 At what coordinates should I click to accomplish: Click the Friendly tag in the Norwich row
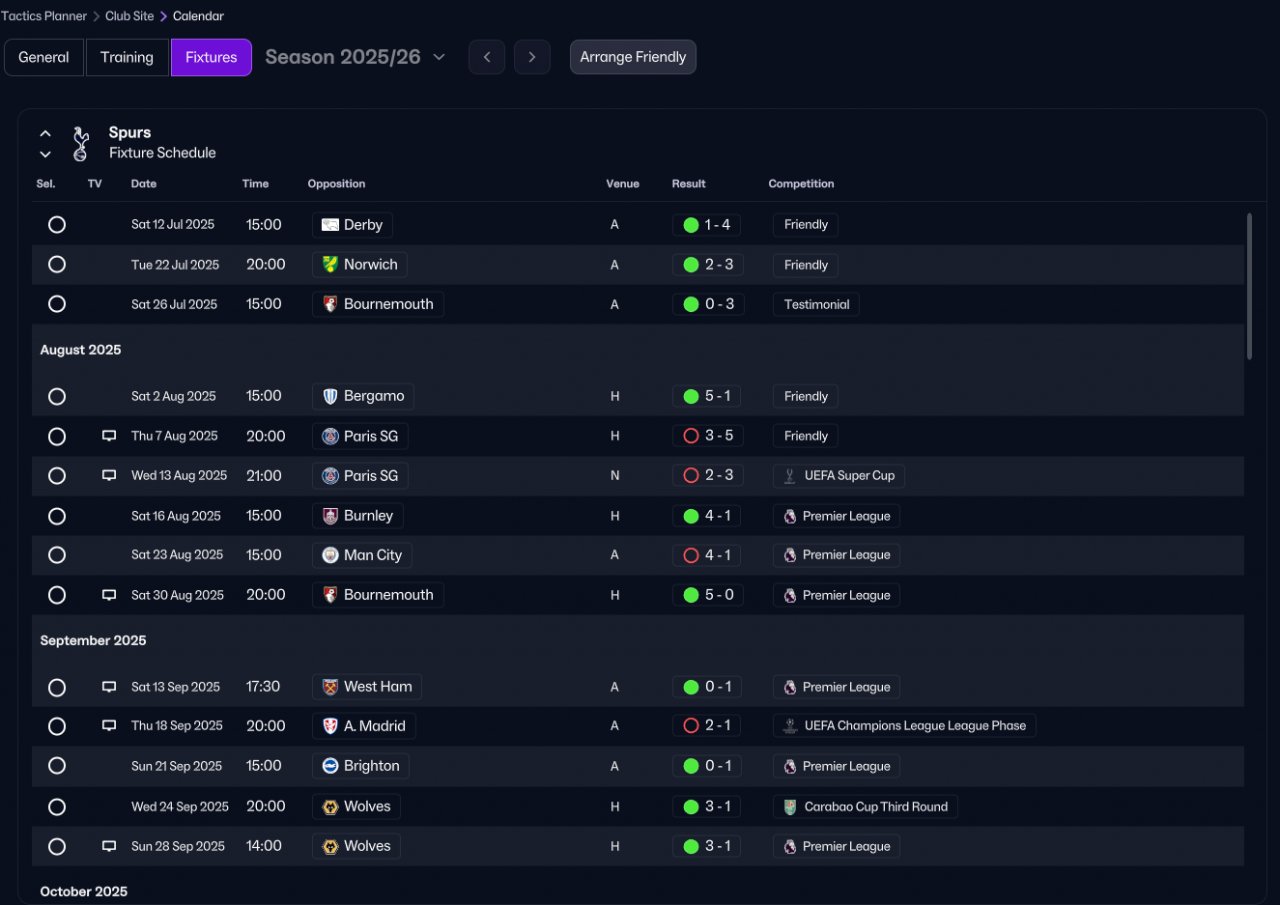[x=806, y=265]
